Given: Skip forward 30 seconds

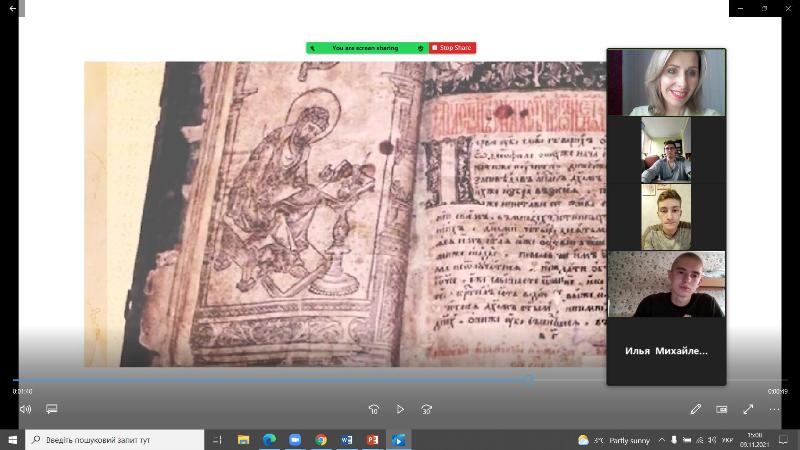Looking at the screenshot, I should tap(427, 409).
